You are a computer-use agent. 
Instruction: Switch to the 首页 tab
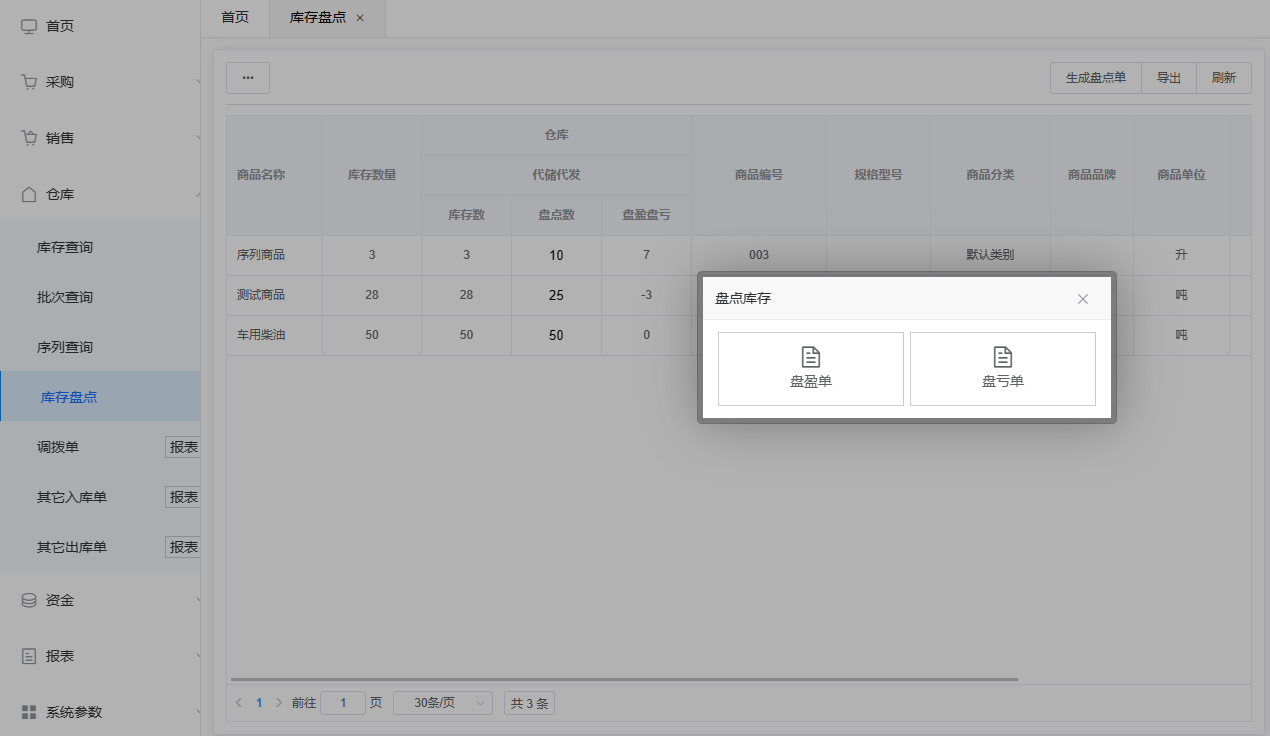point(235,18)
